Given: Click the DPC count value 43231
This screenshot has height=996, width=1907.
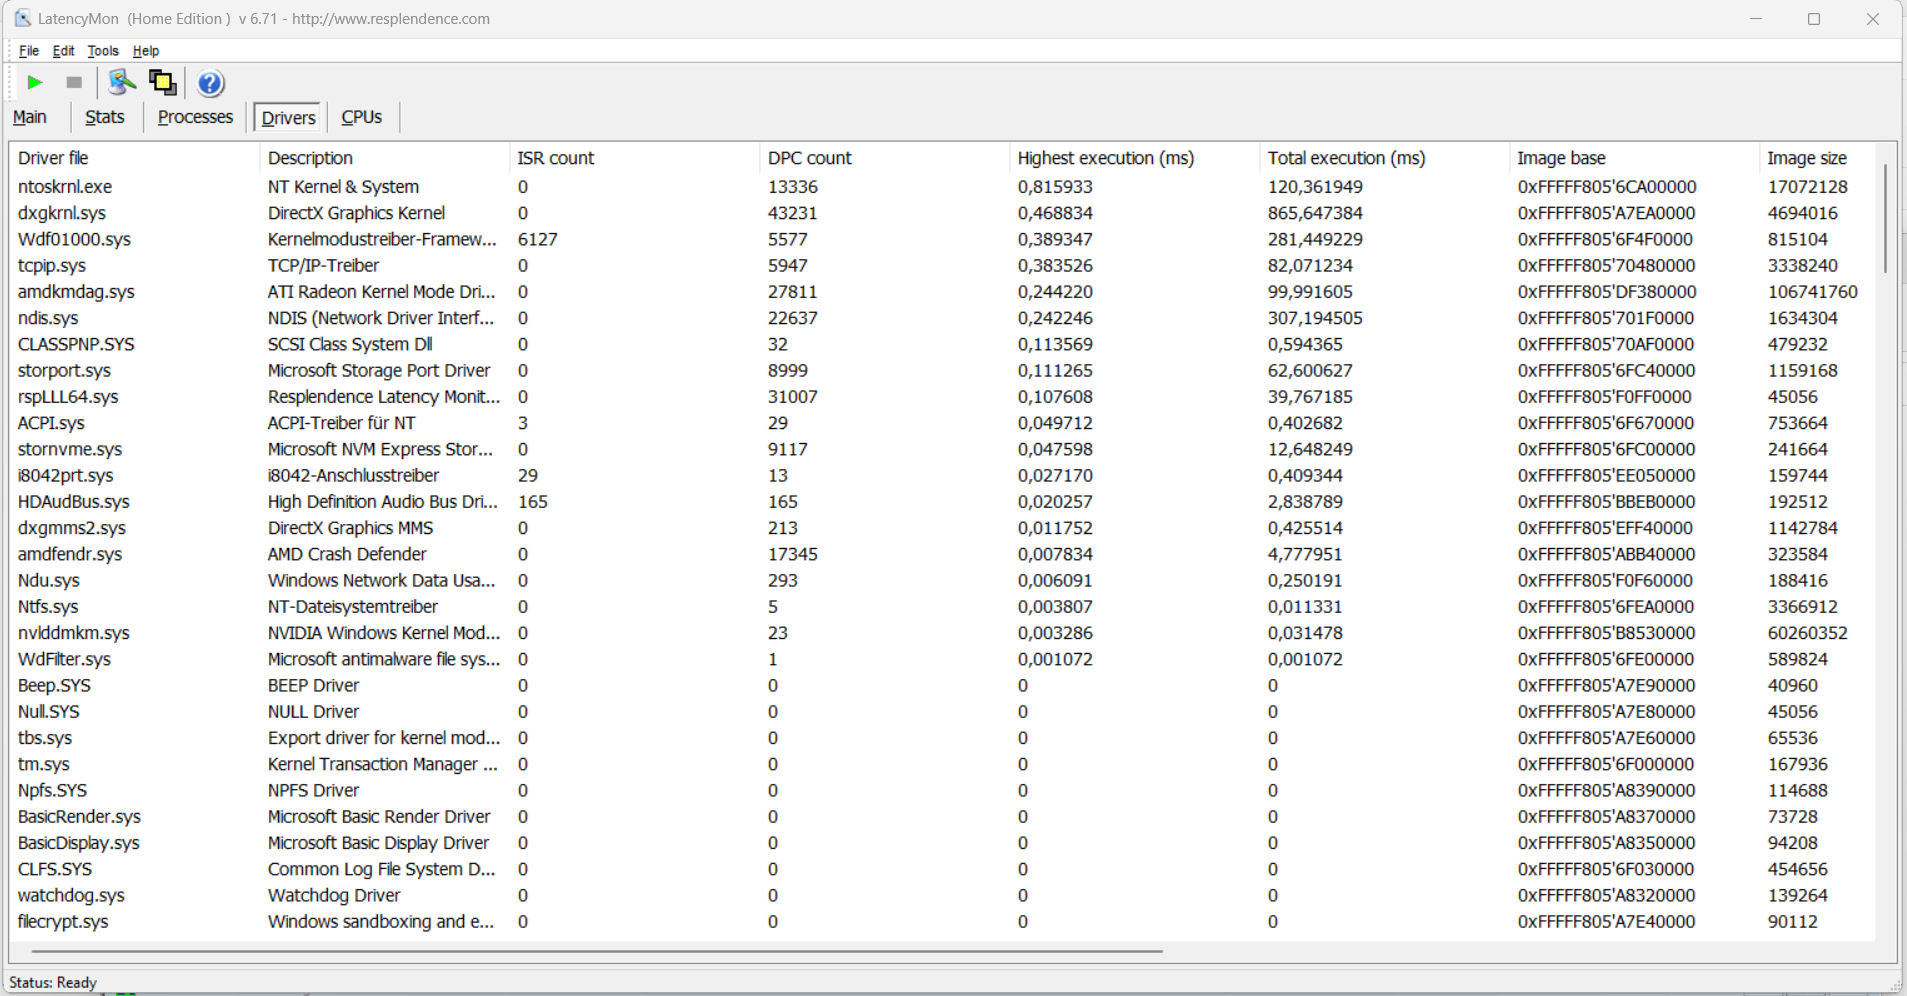Looking at the screenshot, I should (793, 213).
